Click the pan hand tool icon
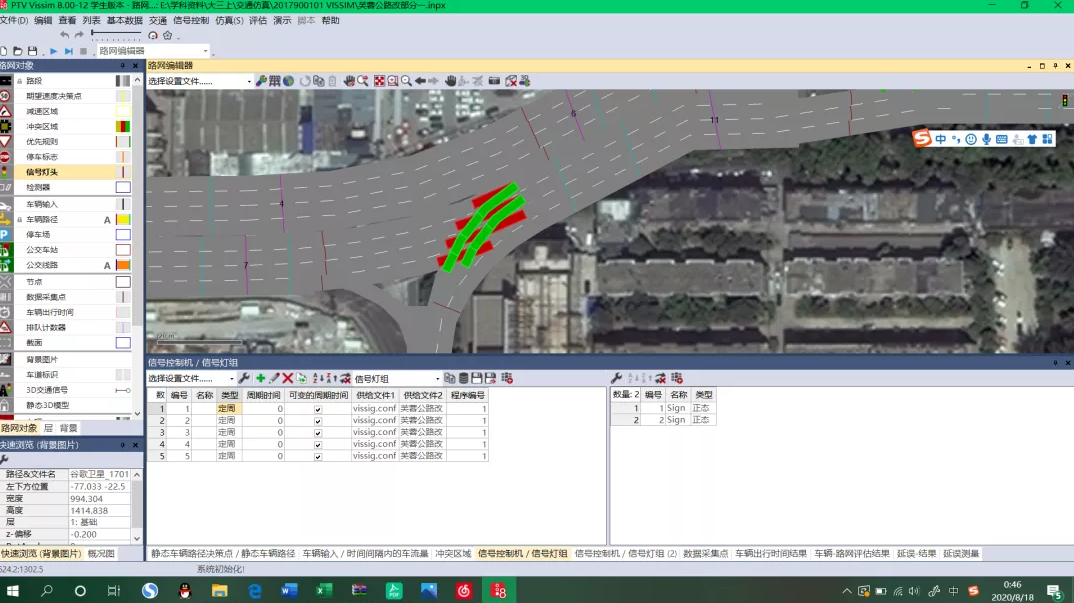Image resolution: width=1074 pixels, height=603 pixels. tap(450, 81)
